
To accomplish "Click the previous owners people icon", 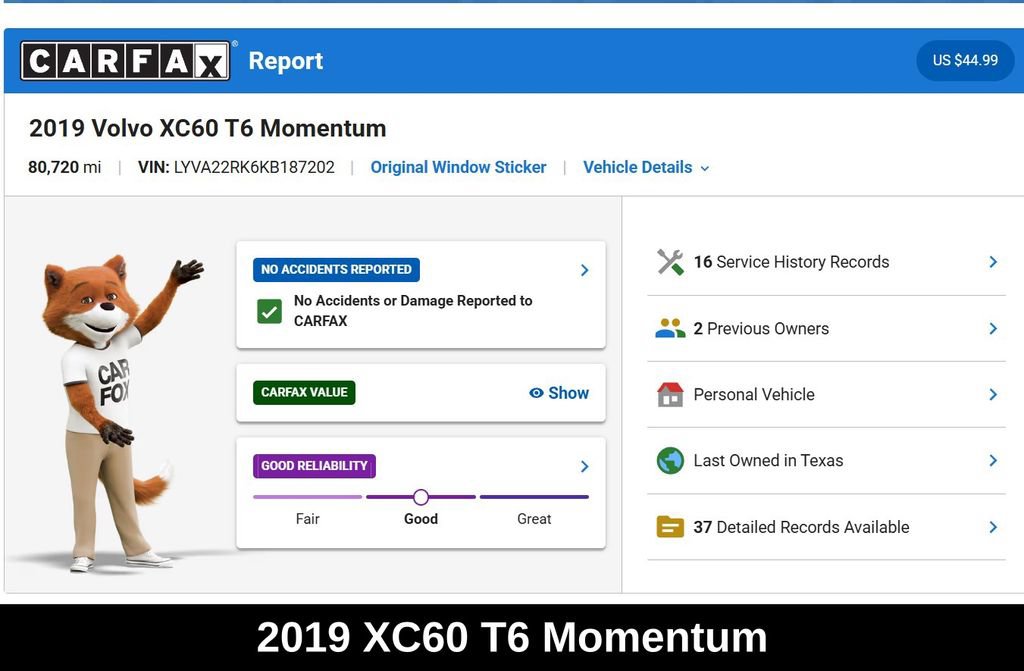I will pos(670,328).
